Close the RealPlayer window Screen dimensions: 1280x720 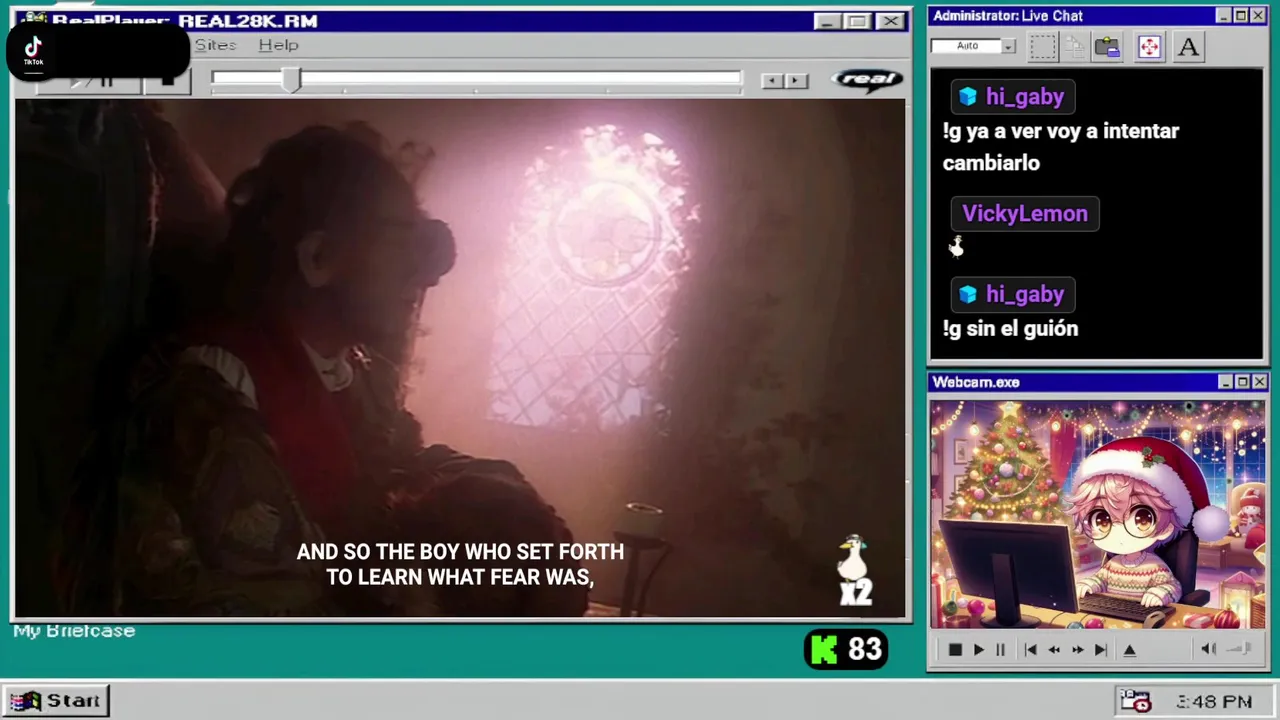[x=890, y=21]
